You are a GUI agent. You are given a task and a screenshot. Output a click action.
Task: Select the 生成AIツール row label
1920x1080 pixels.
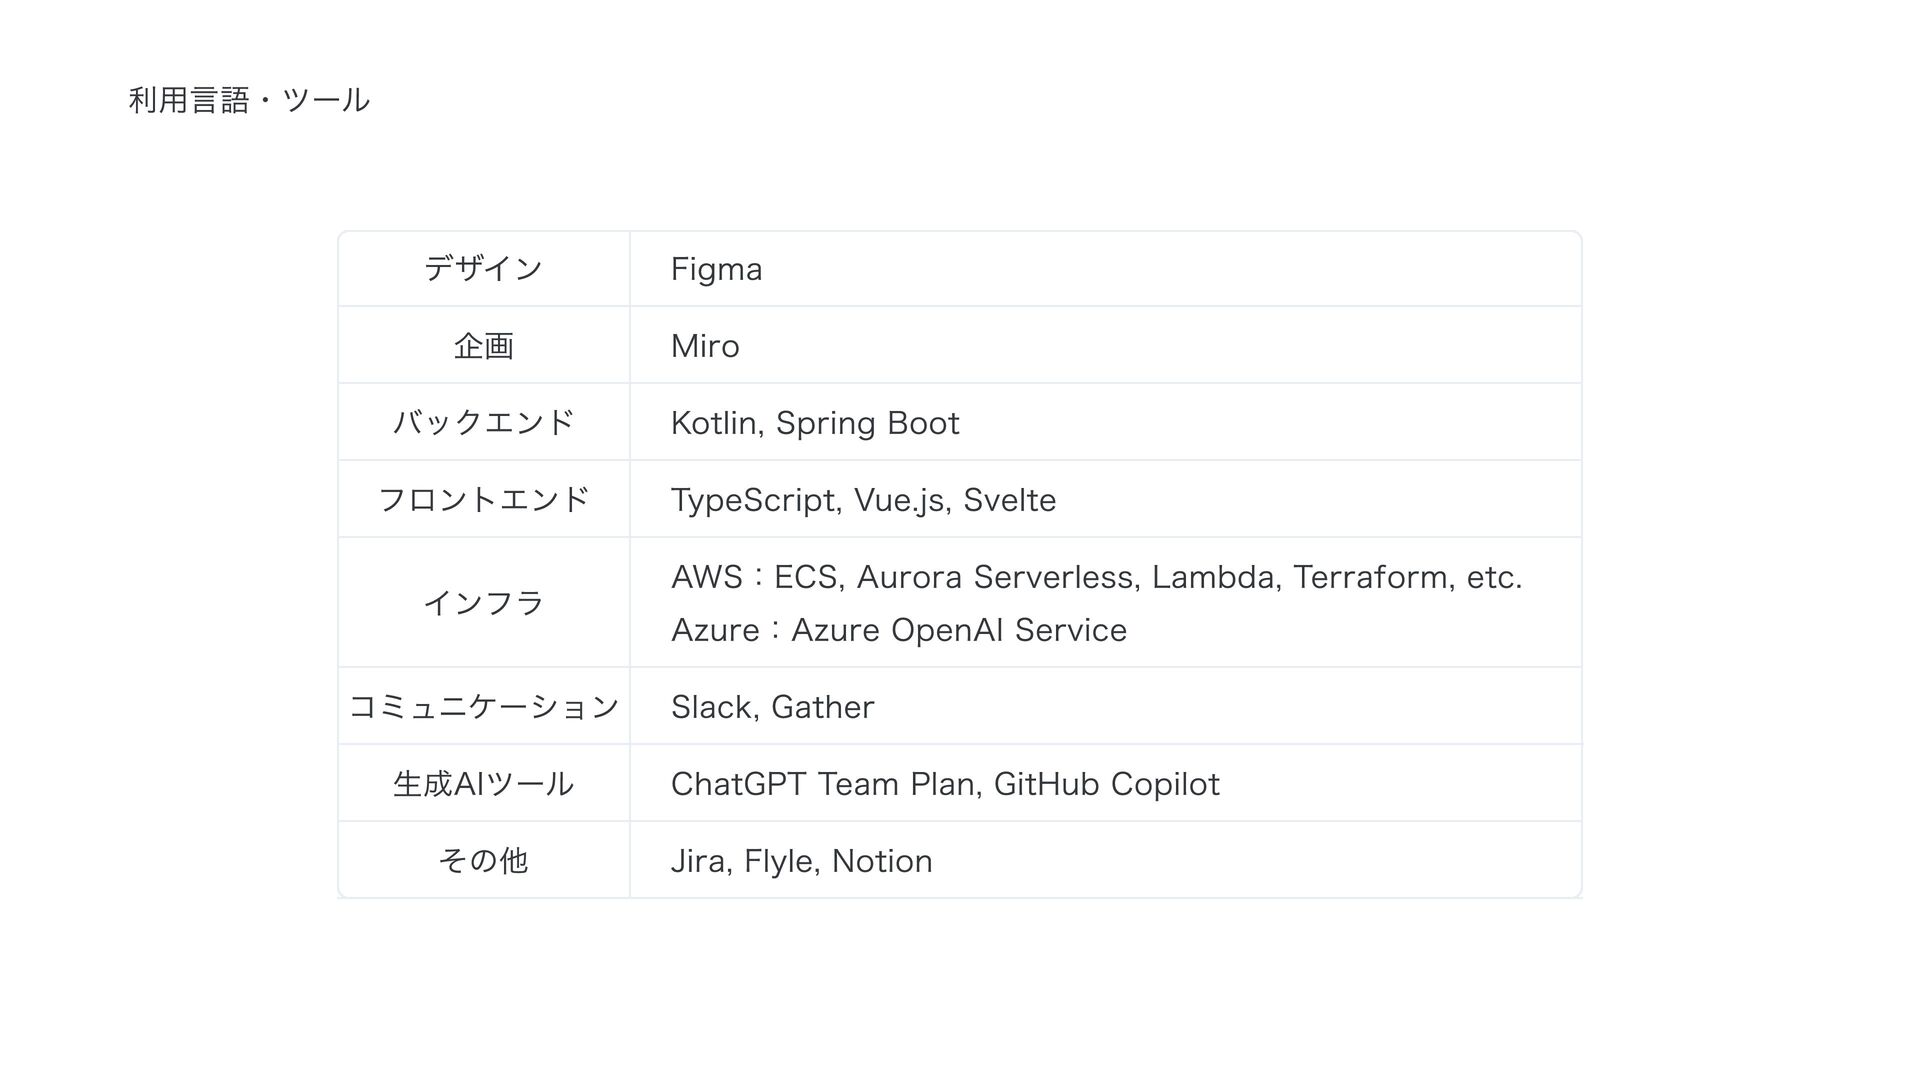pyautogui.click(x=483, y=783)
